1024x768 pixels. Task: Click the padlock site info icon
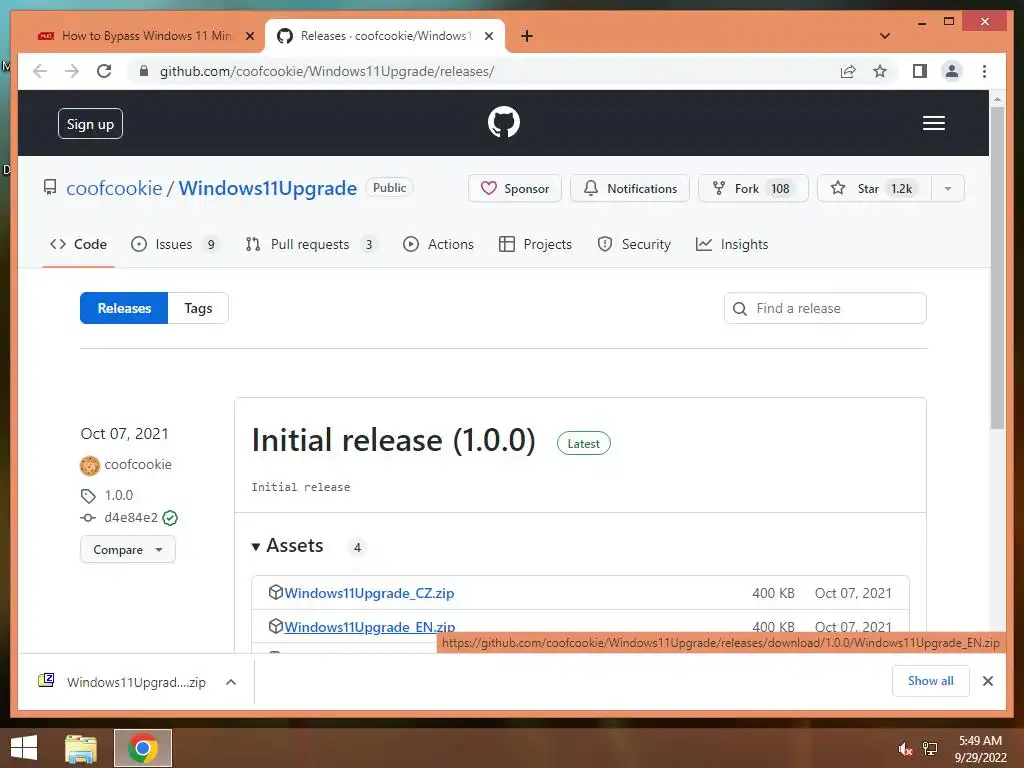pos(144,71)
